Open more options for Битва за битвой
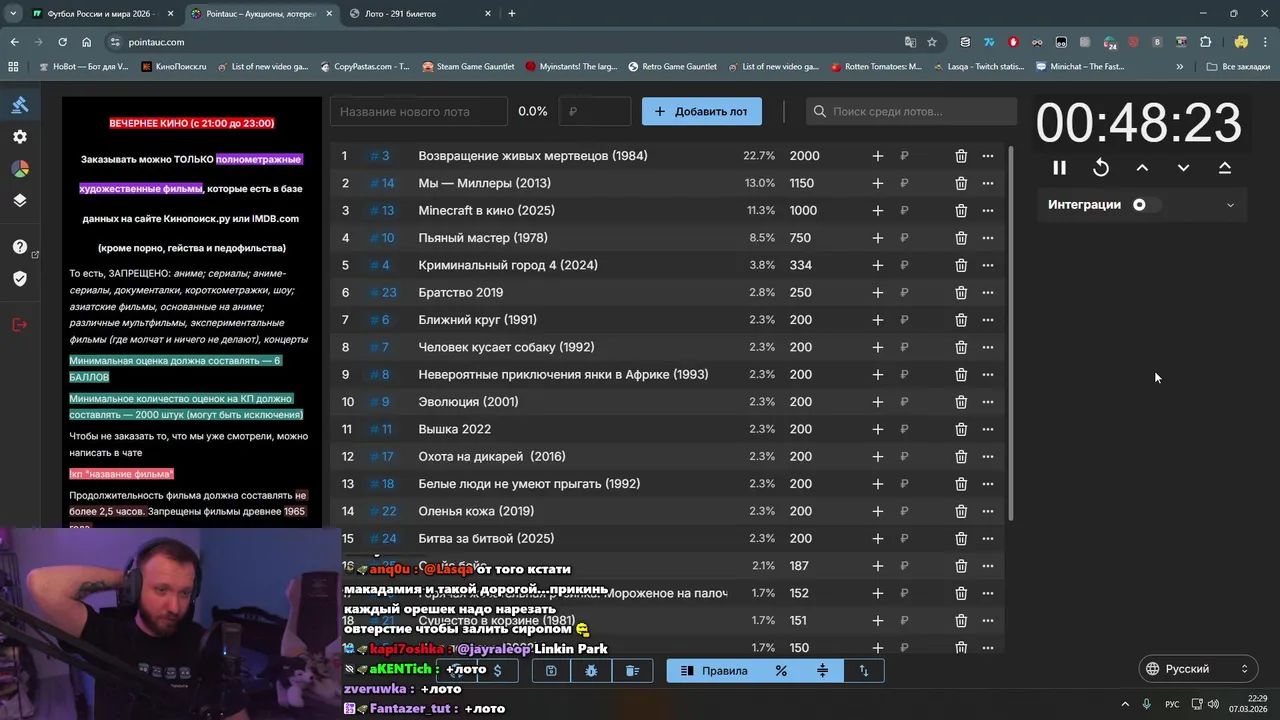 (x=988, y=539)
